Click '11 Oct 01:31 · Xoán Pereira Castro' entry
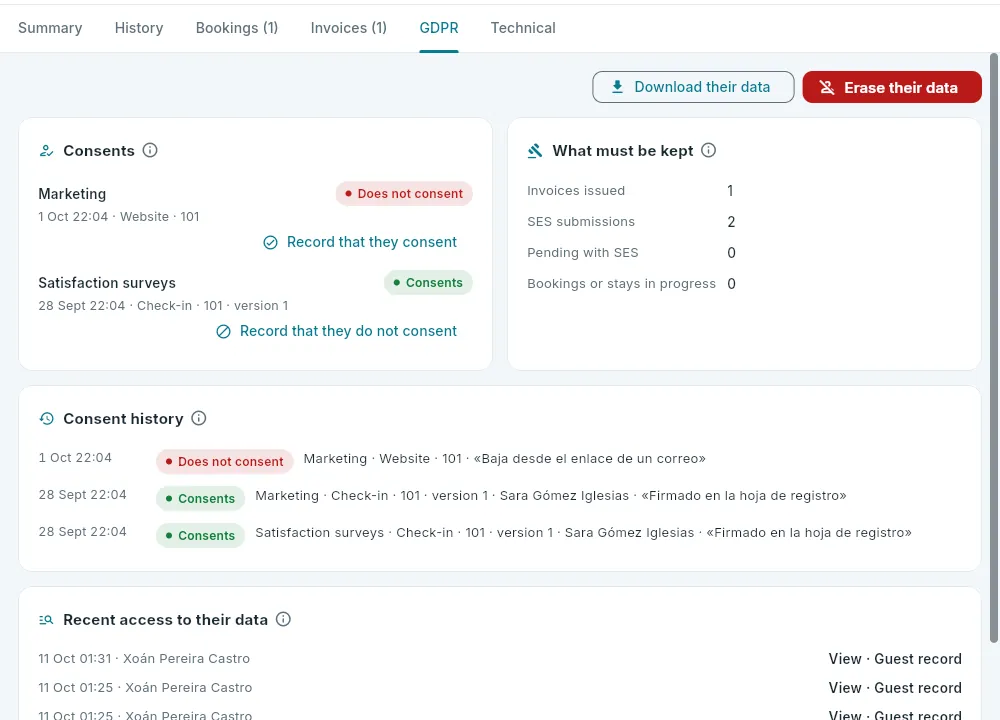 [144, 659]
